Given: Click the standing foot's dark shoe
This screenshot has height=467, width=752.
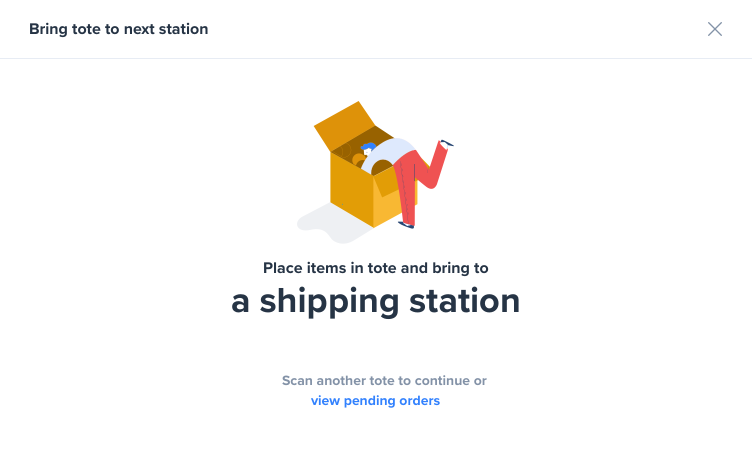Looking at the screenshot, I should pyautogui.click(x=406, y=225).
